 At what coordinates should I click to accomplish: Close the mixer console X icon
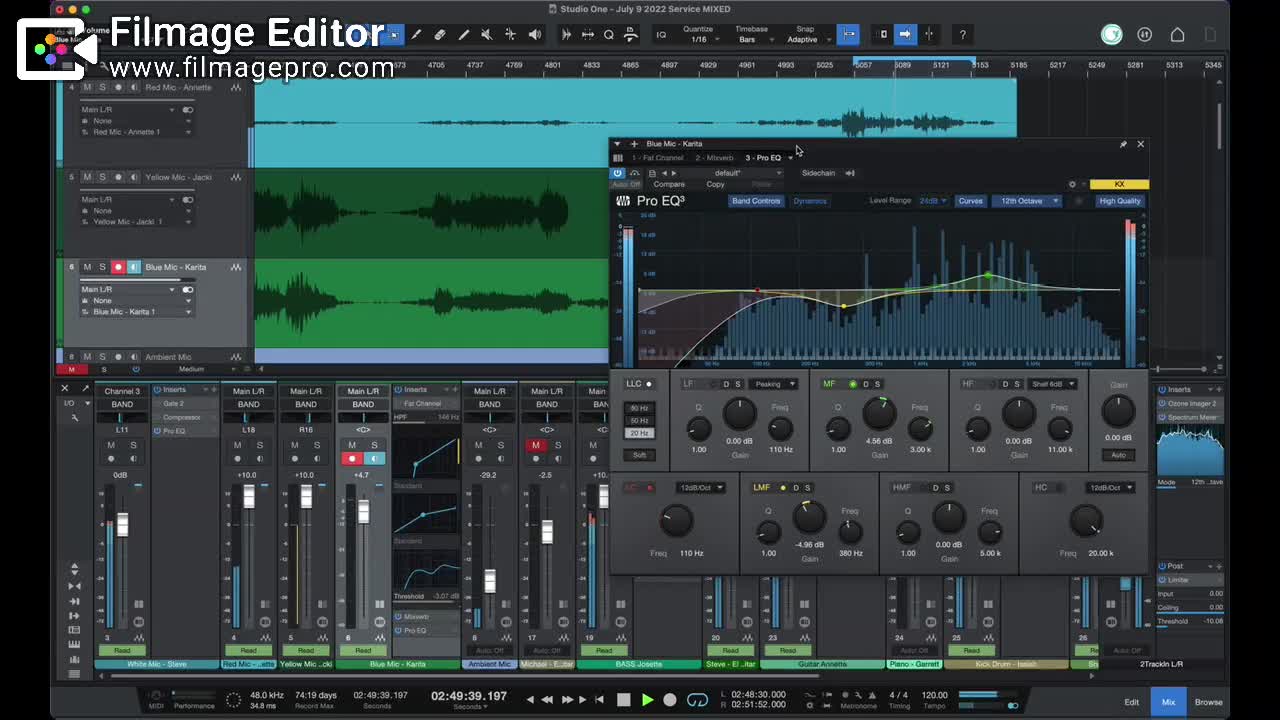(65, 388)
